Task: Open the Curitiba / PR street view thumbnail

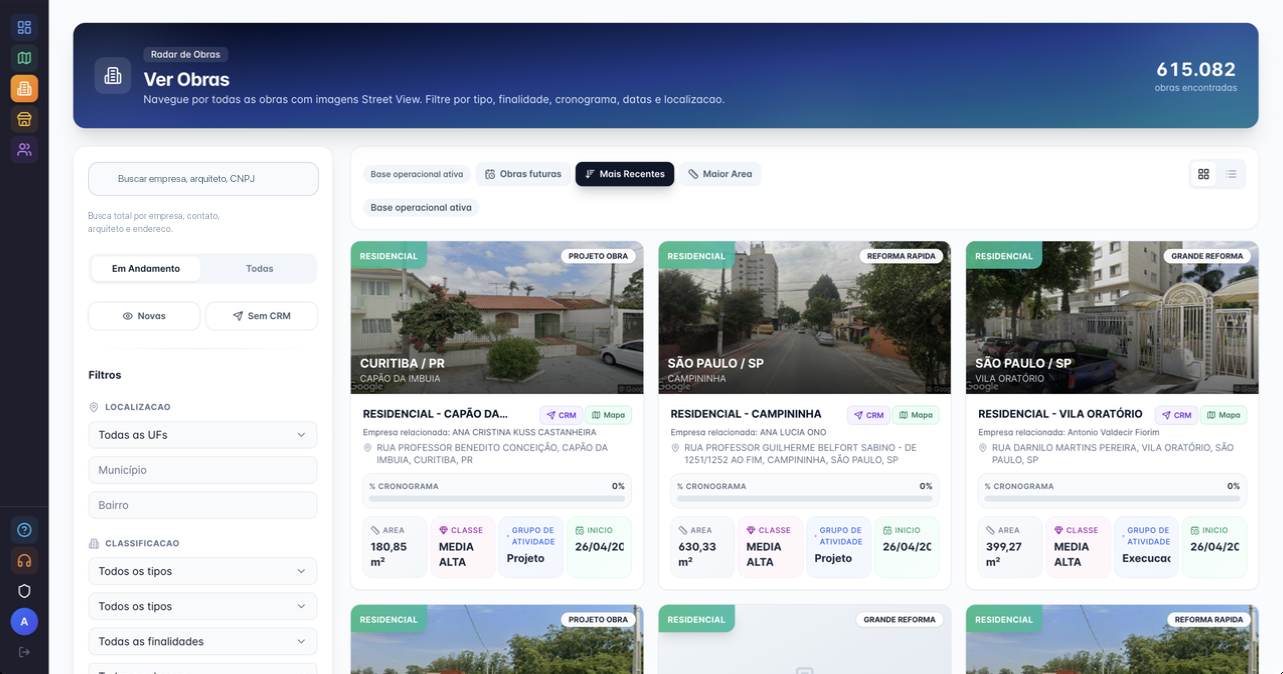Action: click(497, 317)
